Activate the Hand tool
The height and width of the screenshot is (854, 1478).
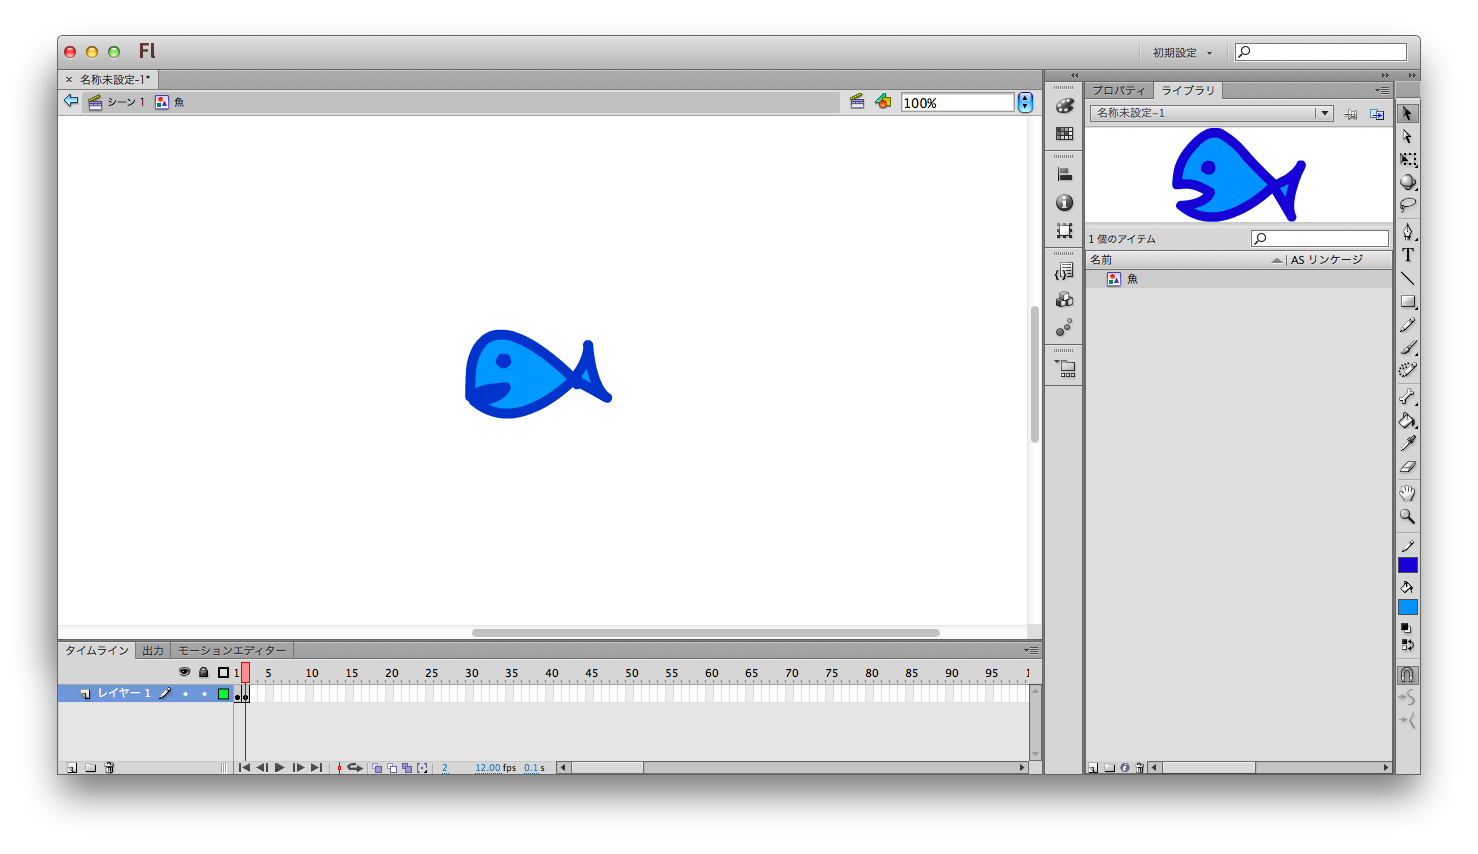pyautogui.click(x=1407, y=493)
